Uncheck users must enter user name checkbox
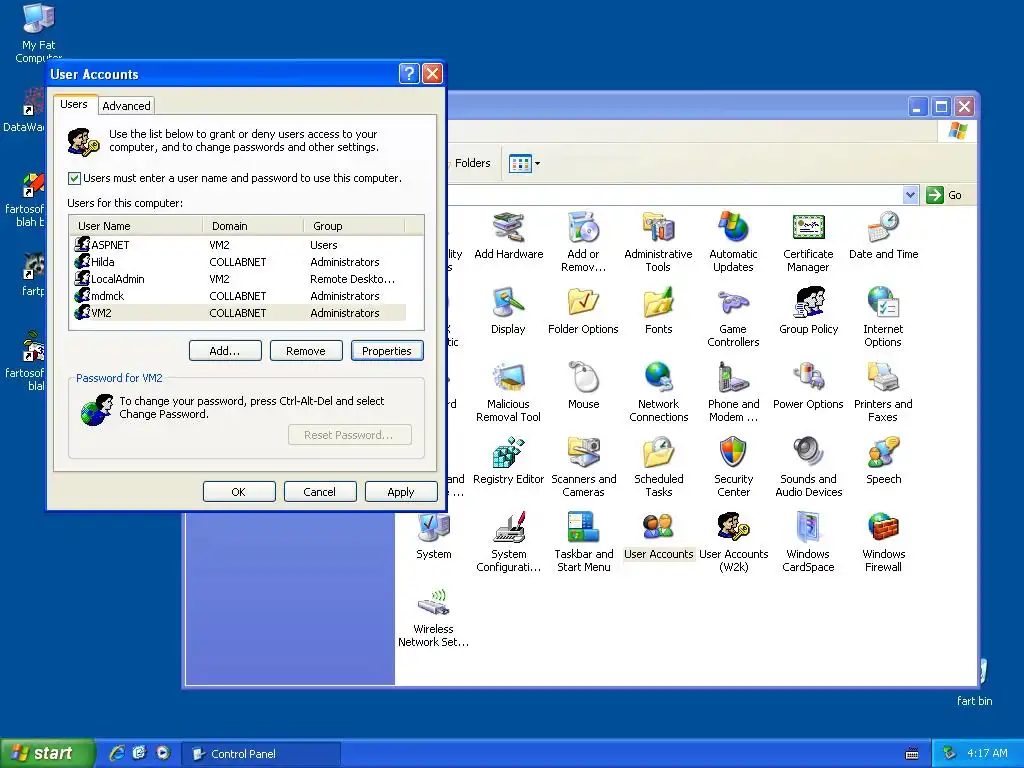The height and width of the screenshot is (768, 1024). click(x=74, y=178)
